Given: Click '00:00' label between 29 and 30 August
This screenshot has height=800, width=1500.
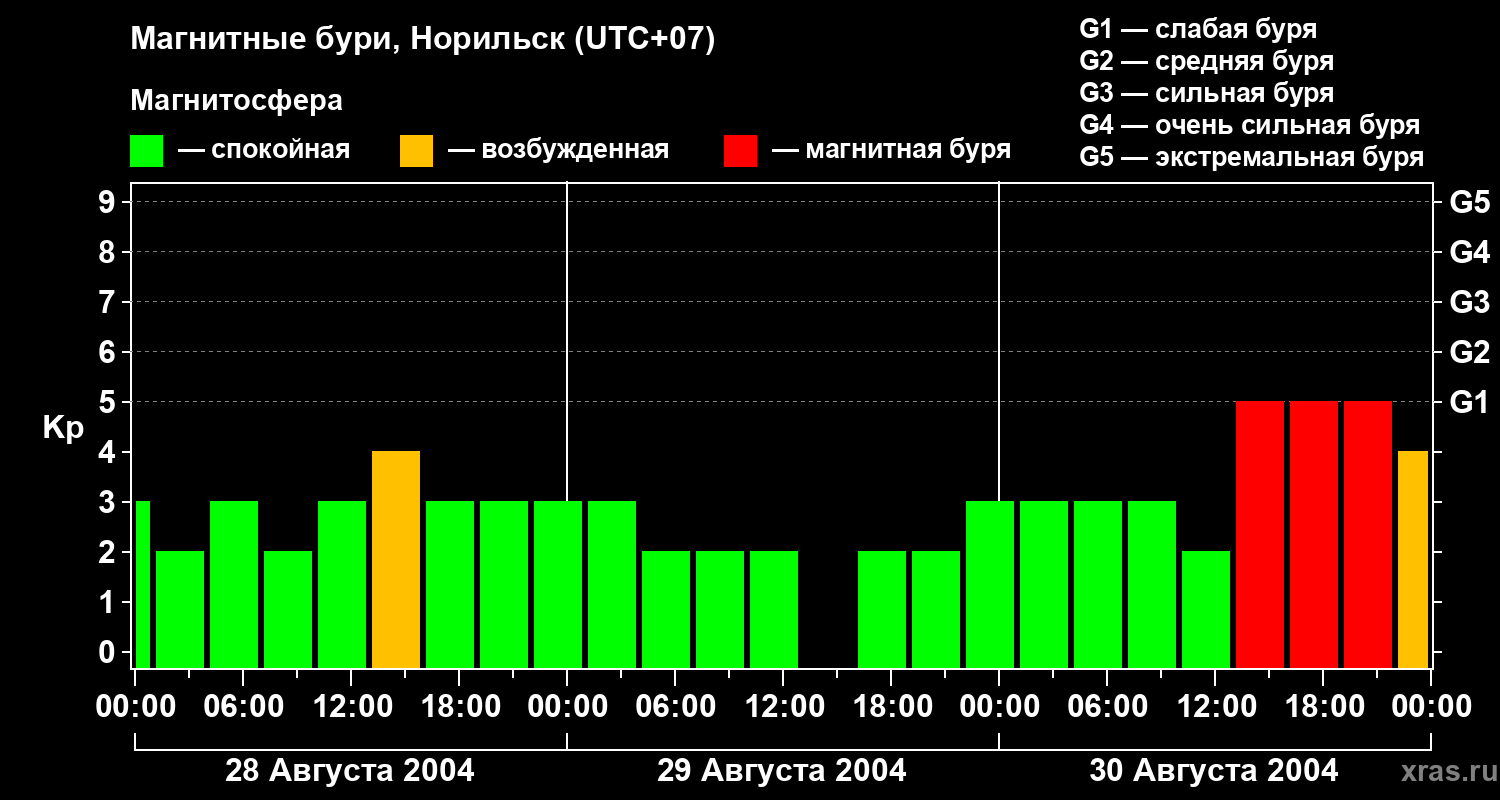Looking at the screenshot, I should pyautogui.click(x=999, y=706).
